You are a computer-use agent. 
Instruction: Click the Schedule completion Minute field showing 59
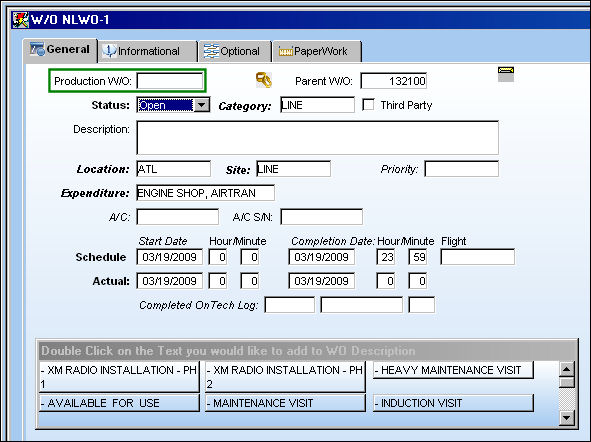[418, 257]
